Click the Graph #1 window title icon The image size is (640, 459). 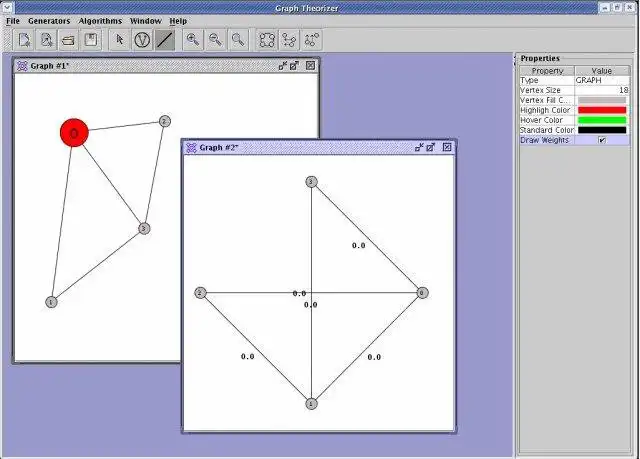point(22,66)
